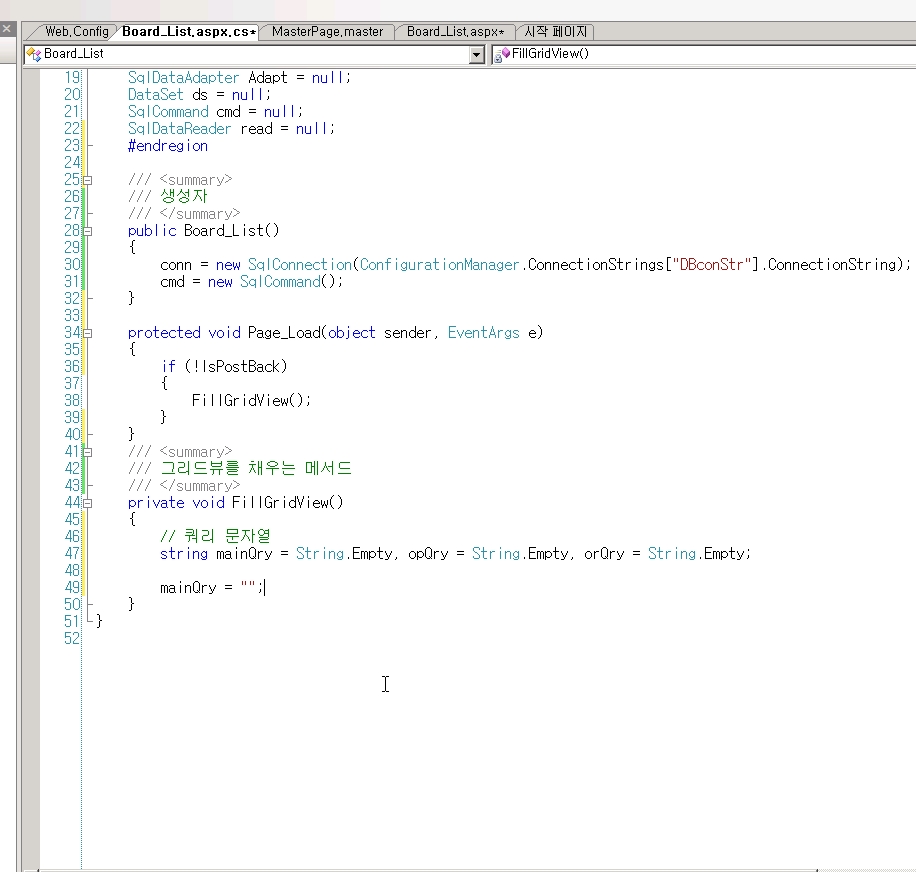Click the Board_List class name in combo box
Image resolution: width=916 pixels, height=872 pixels.
tap(74, 54)
